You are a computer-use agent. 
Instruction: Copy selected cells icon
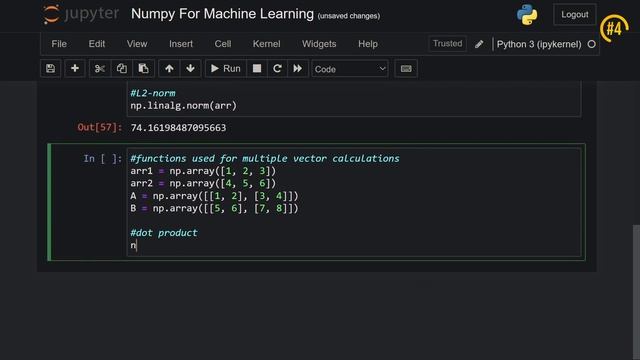[122, 69]
